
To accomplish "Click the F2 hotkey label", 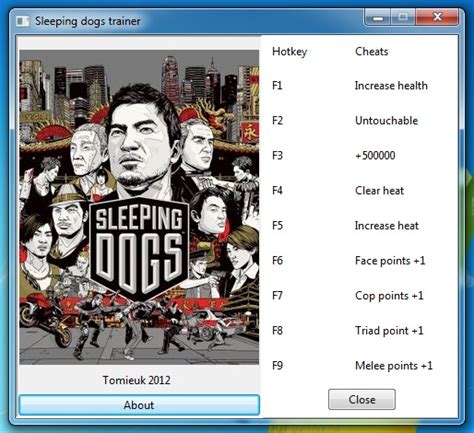I will (277, 120).
